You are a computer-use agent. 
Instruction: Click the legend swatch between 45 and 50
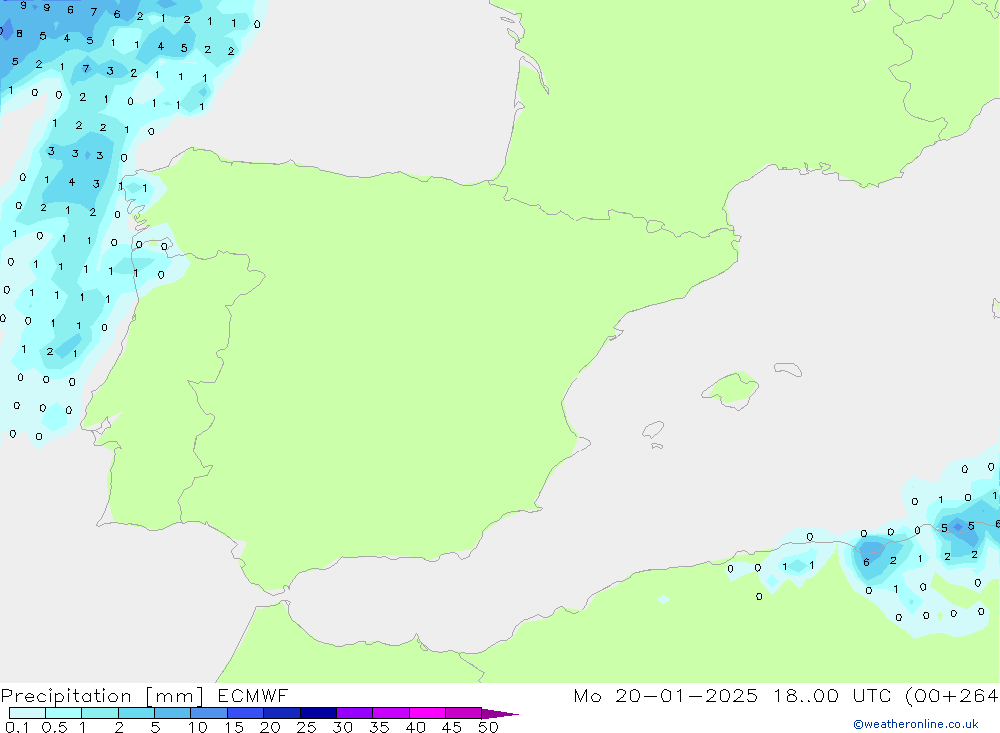coord(463,713)
